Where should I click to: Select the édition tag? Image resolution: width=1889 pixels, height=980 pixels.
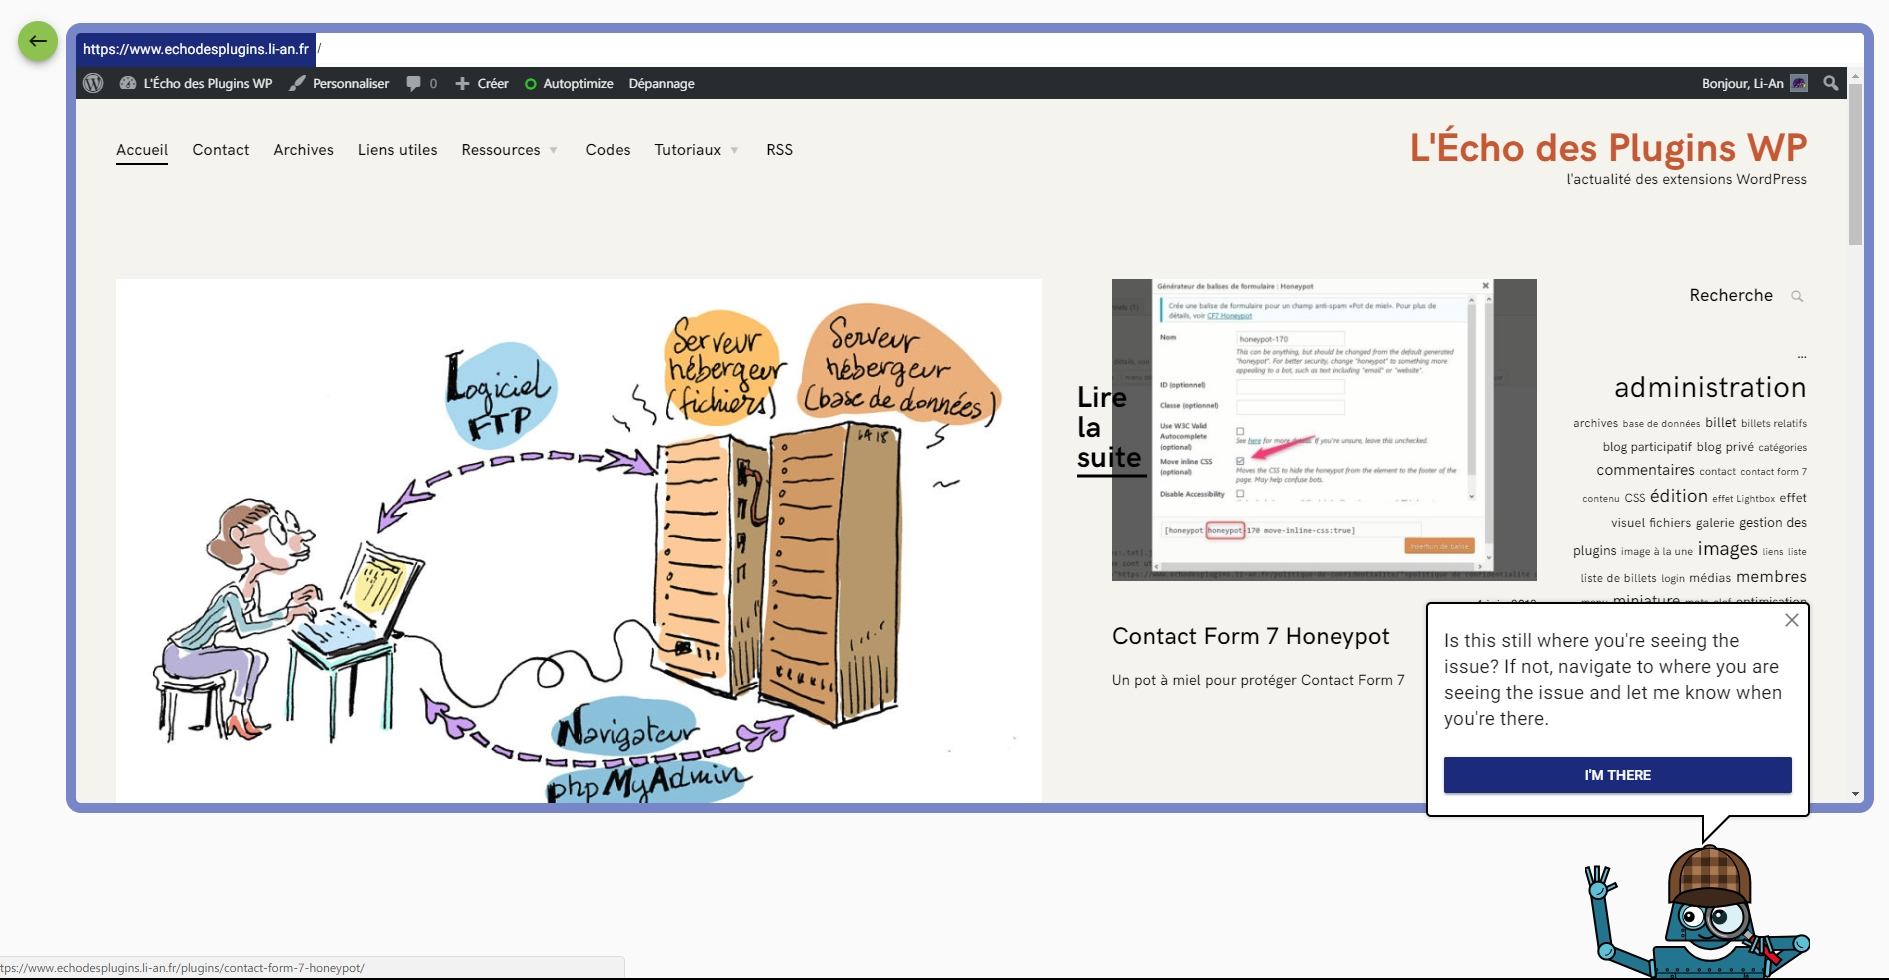[x=1679, y=496]
